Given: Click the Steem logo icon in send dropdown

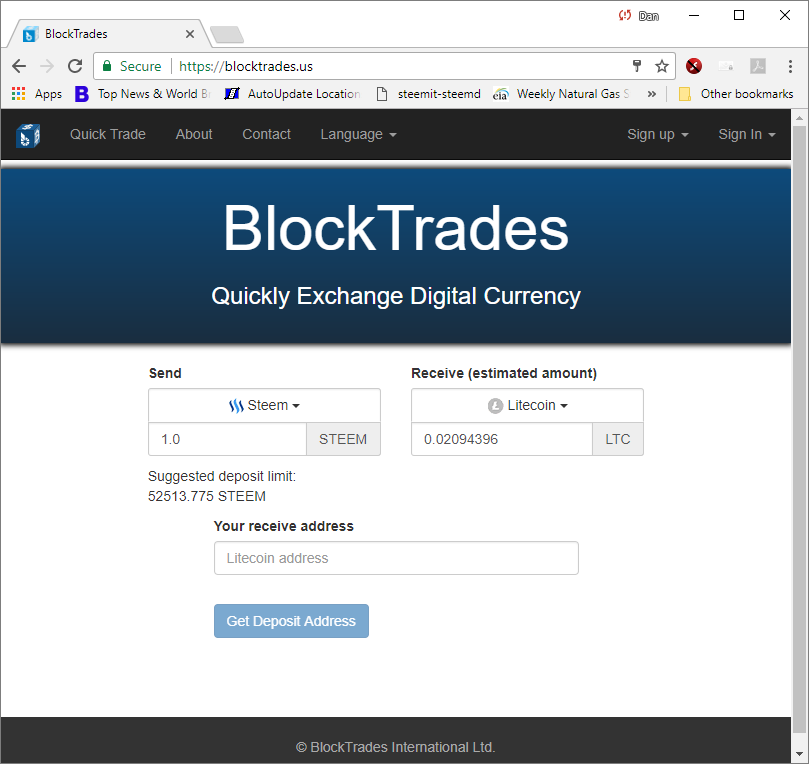Looking at the screenshot, I should coord(236,406).
